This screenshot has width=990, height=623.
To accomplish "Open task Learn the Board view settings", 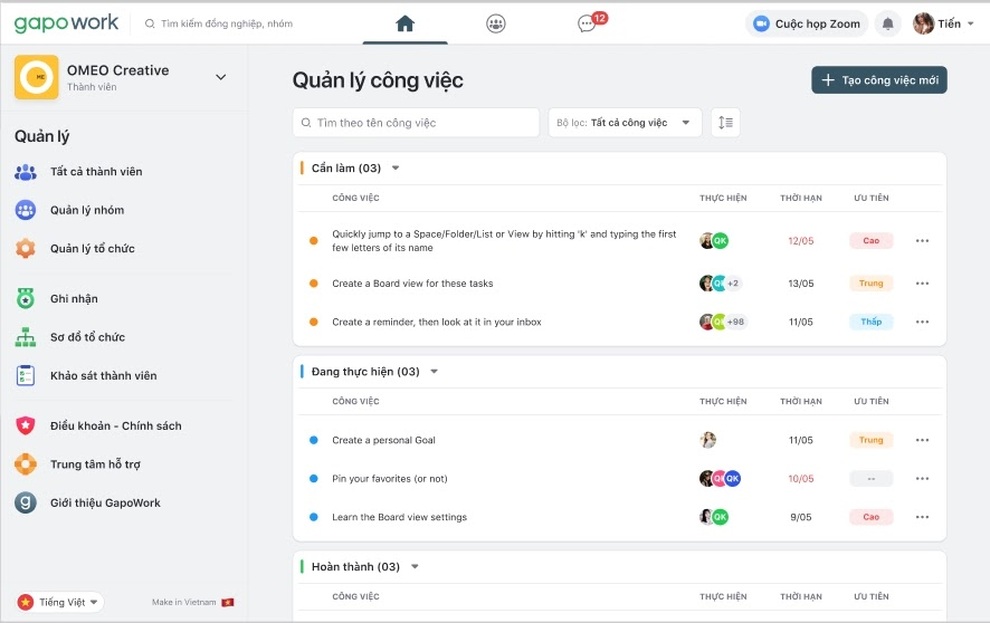I will pos(400,517).
